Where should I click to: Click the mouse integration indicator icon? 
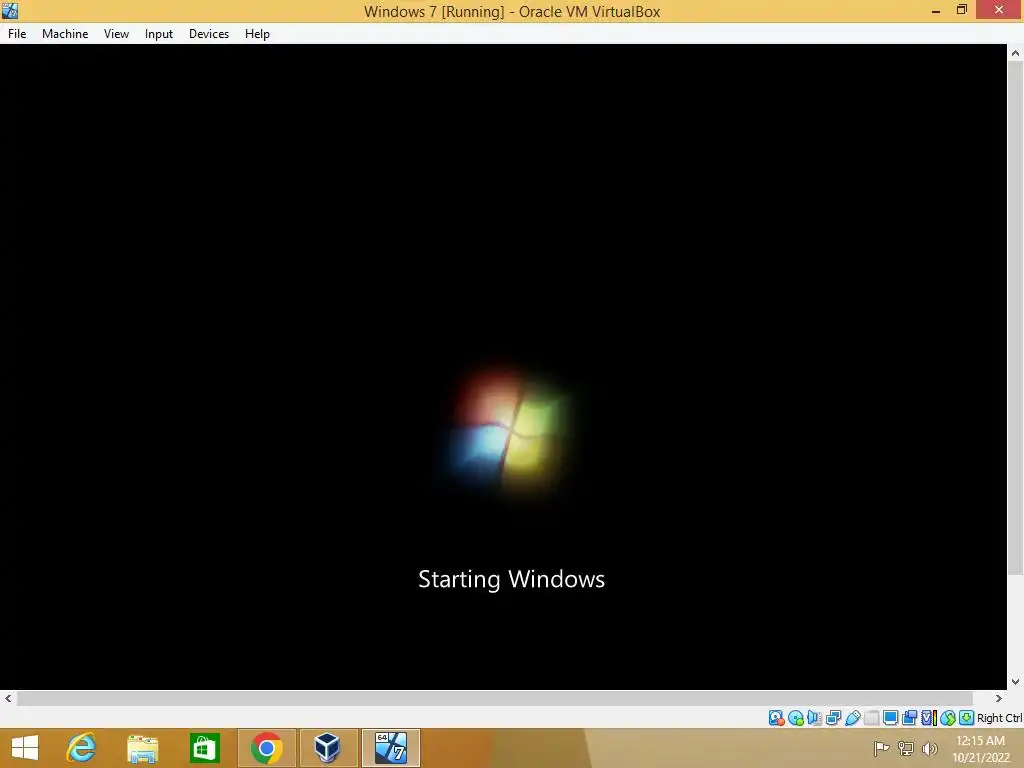[948, 718]
